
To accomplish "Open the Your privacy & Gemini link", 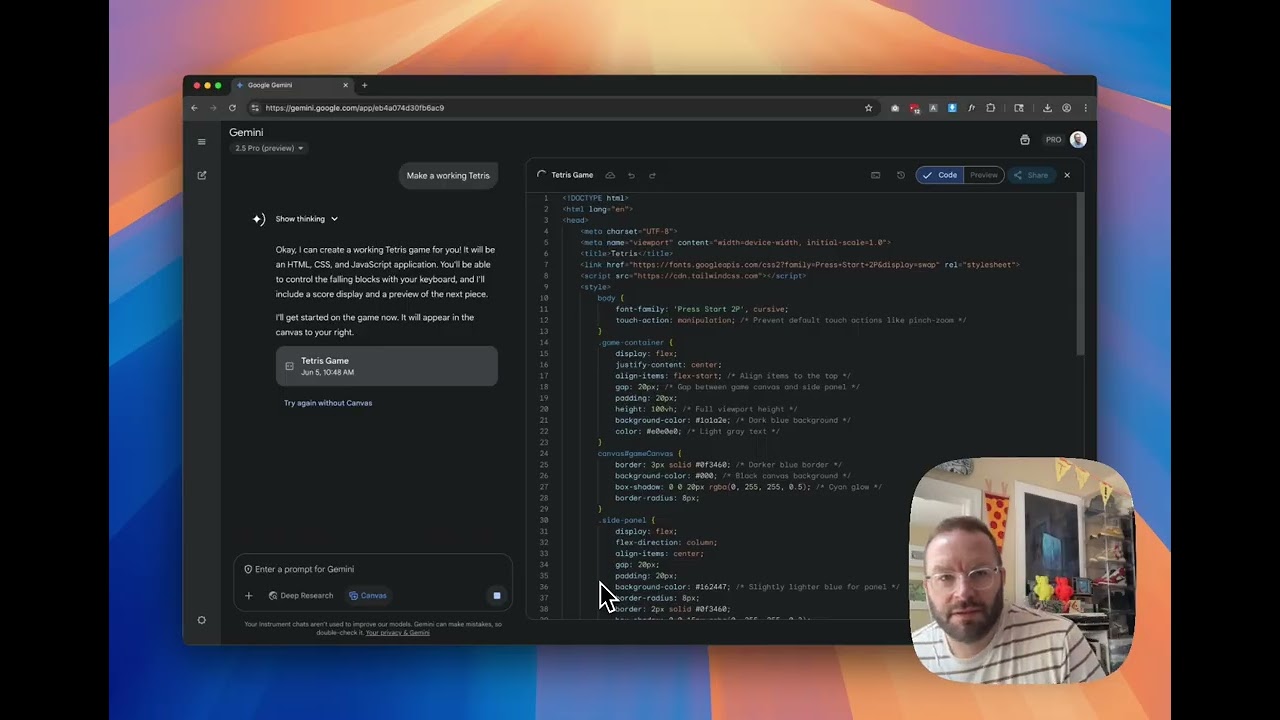I will click(398, 633).
